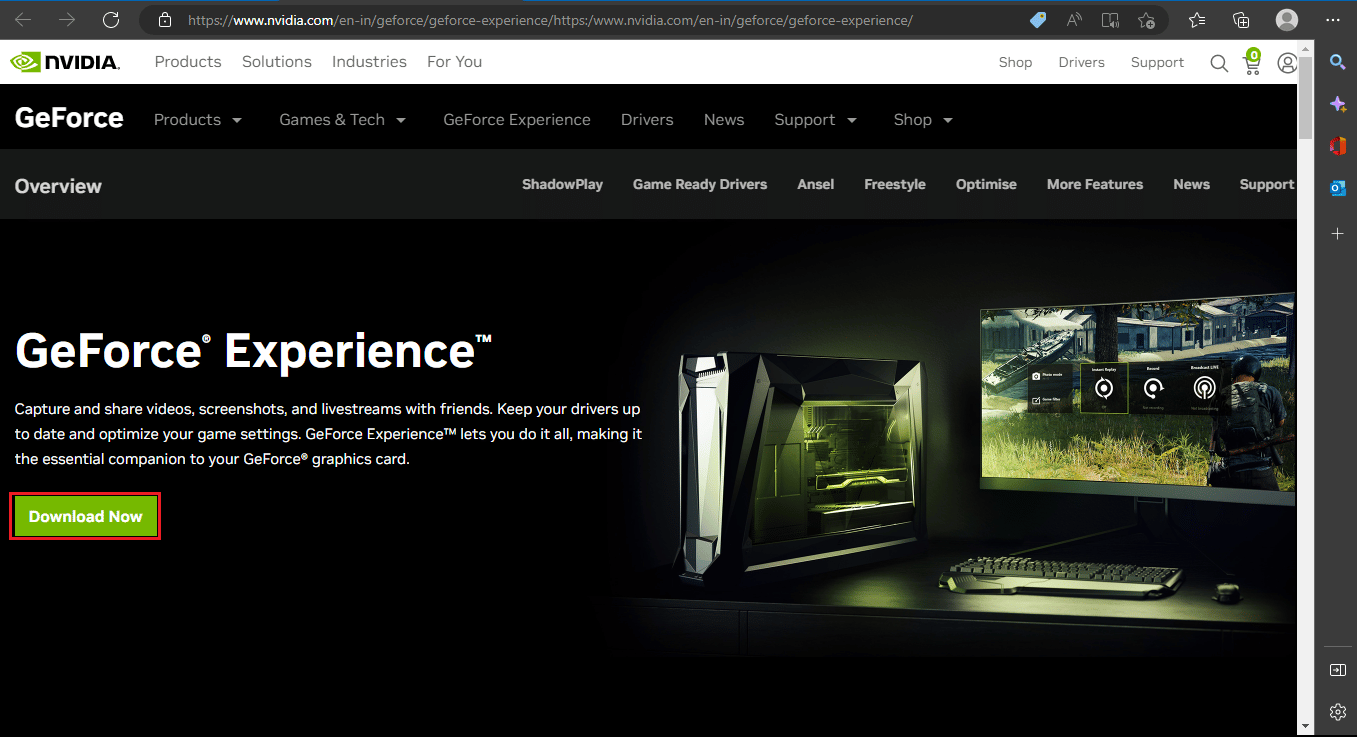Screen dimensions: 1357x737
Task: Open the shopping cart
Action: coord(1252,62)
